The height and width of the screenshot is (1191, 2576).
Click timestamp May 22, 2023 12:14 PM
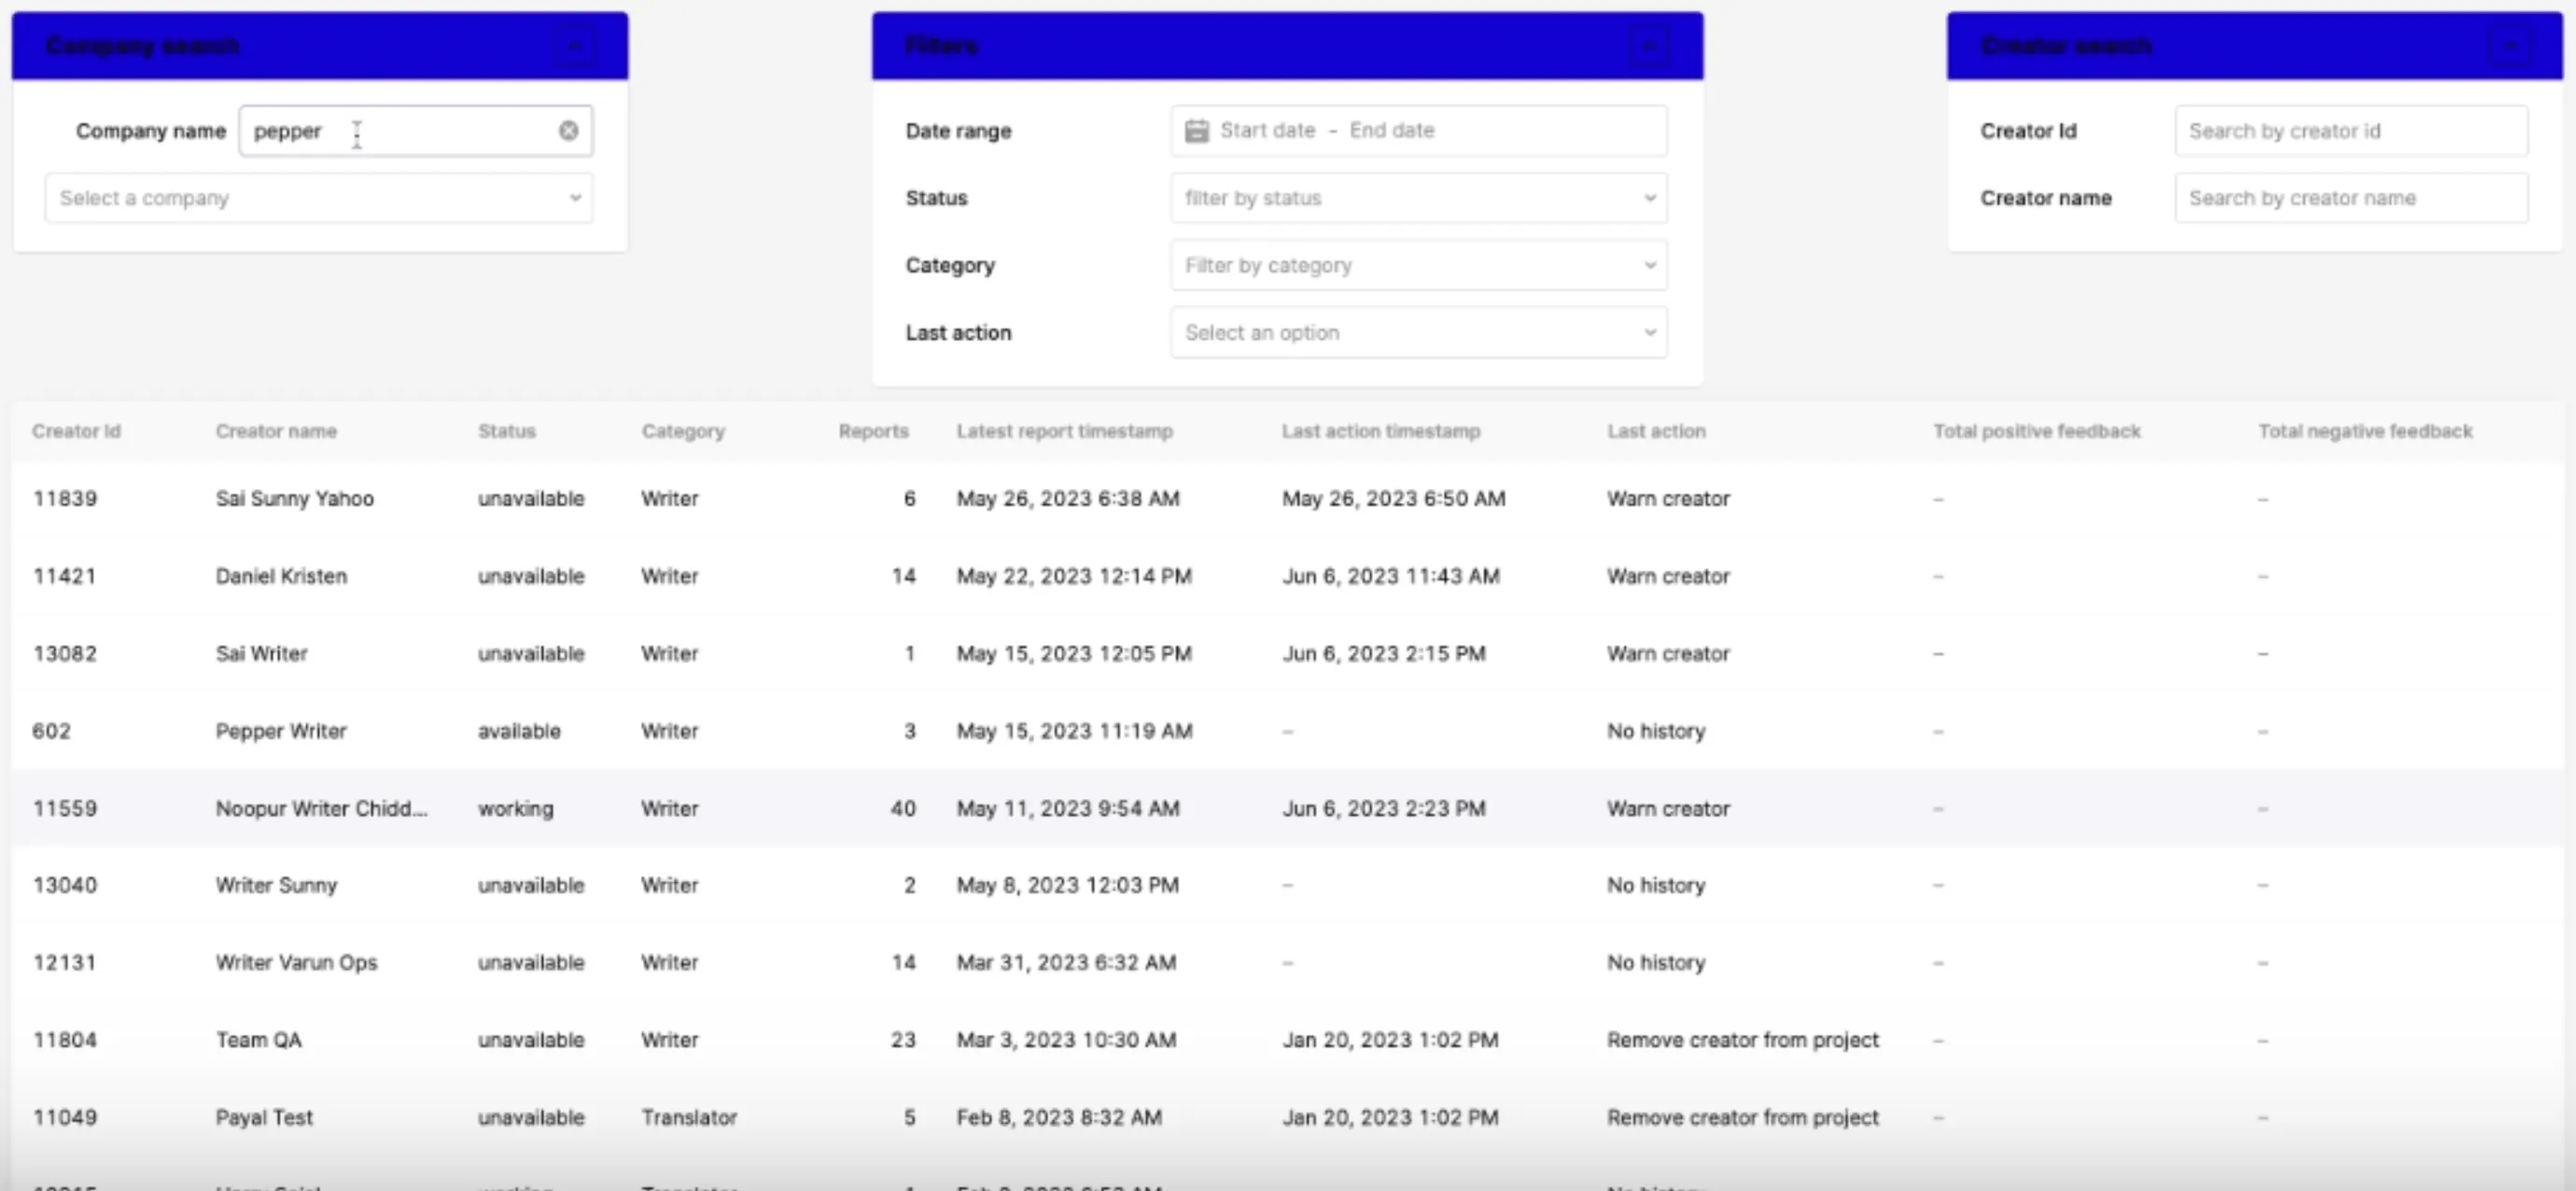[1074, 576]
